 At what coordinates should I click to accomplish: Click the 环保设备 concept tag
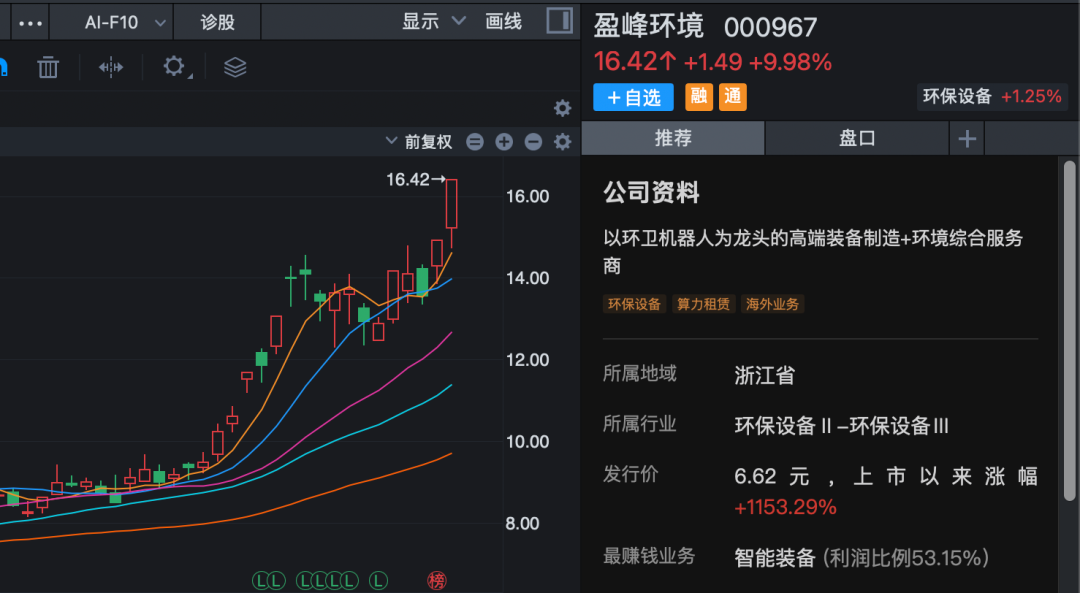click(634, 304)
